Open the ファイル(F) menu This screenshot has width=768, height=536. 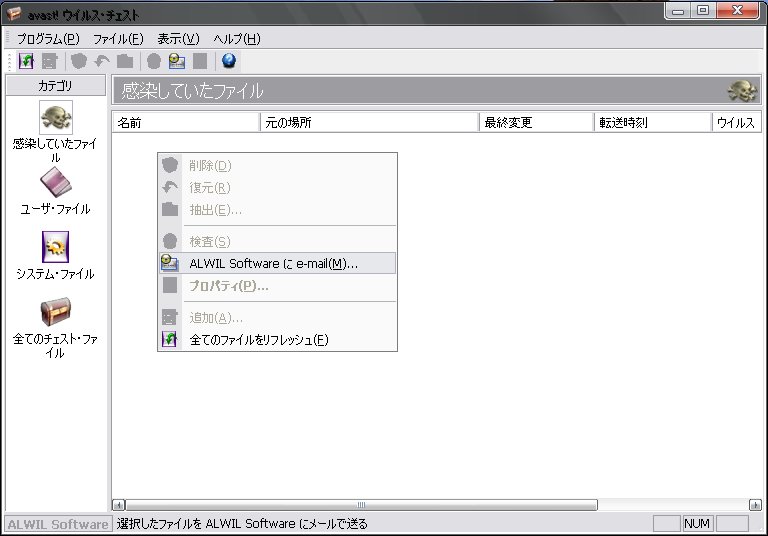point(118,39)
